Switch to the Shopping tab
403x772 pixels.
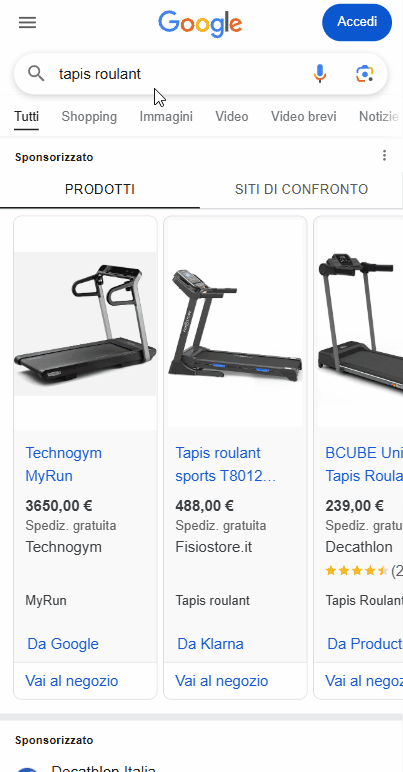[x=89, y=117]
